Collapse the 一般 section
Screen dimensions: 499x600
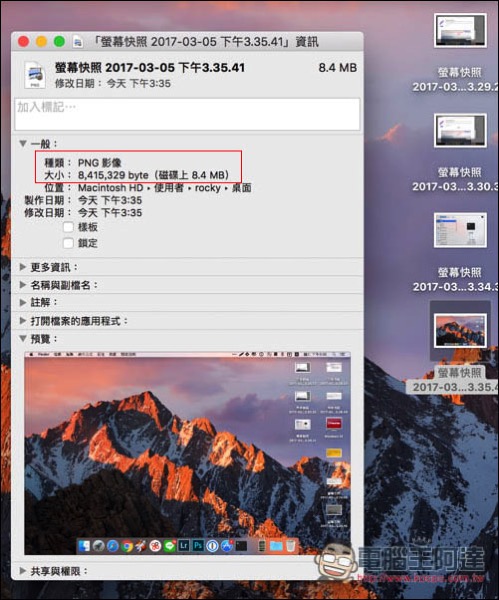[x=23, y=143]
